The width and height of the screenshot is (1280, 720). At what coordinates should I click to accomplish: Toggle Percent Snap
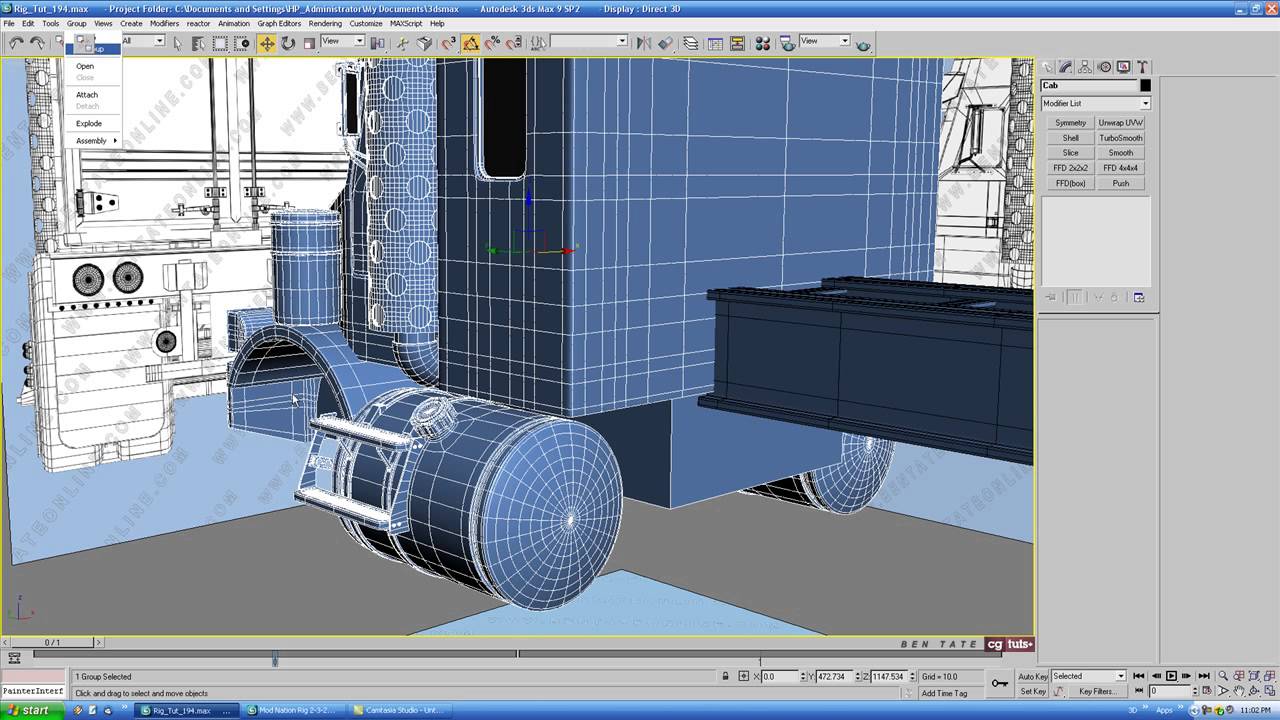pyautogui.click(x=492, y=43)
